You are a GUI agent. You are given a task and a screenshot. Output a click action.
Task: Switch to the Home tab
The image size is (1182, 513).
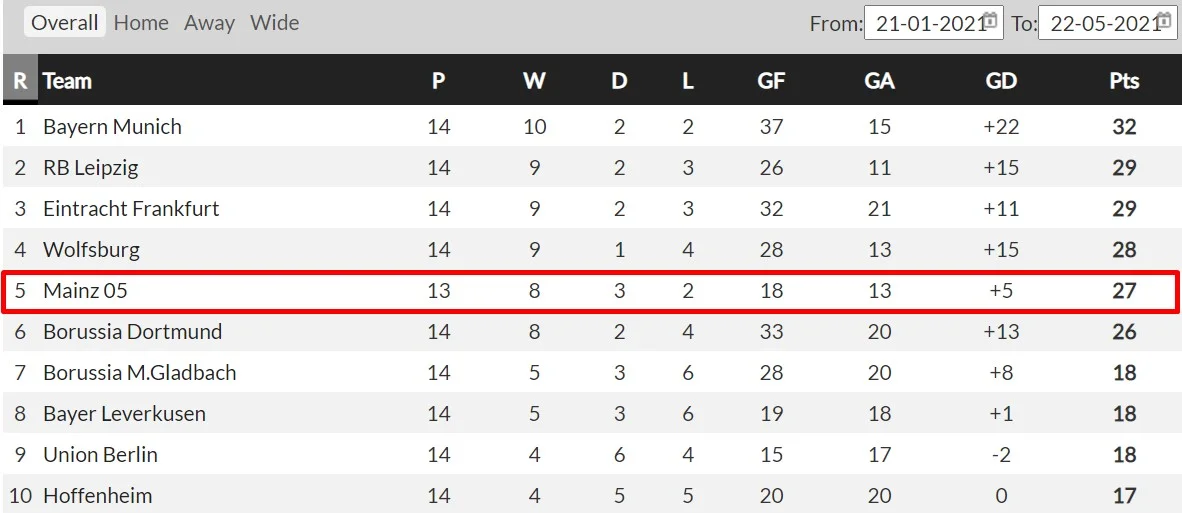pyautogui.click(x=141, y=23)
